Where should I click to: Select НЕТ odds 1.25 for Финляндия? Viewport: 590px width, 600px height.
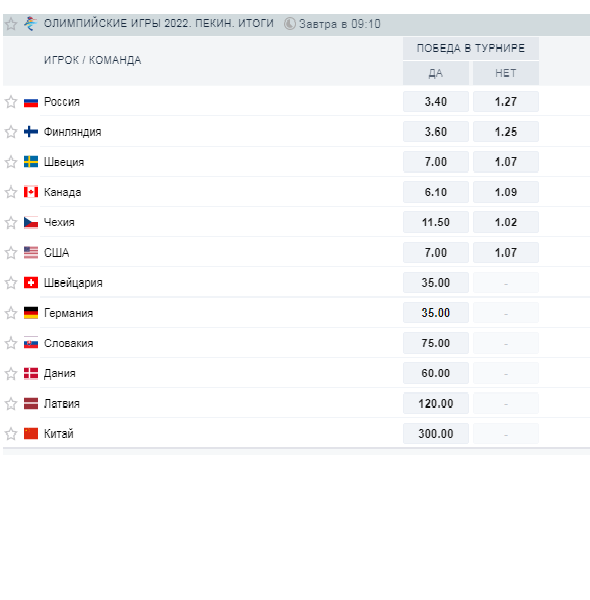(x=506, y=132)
